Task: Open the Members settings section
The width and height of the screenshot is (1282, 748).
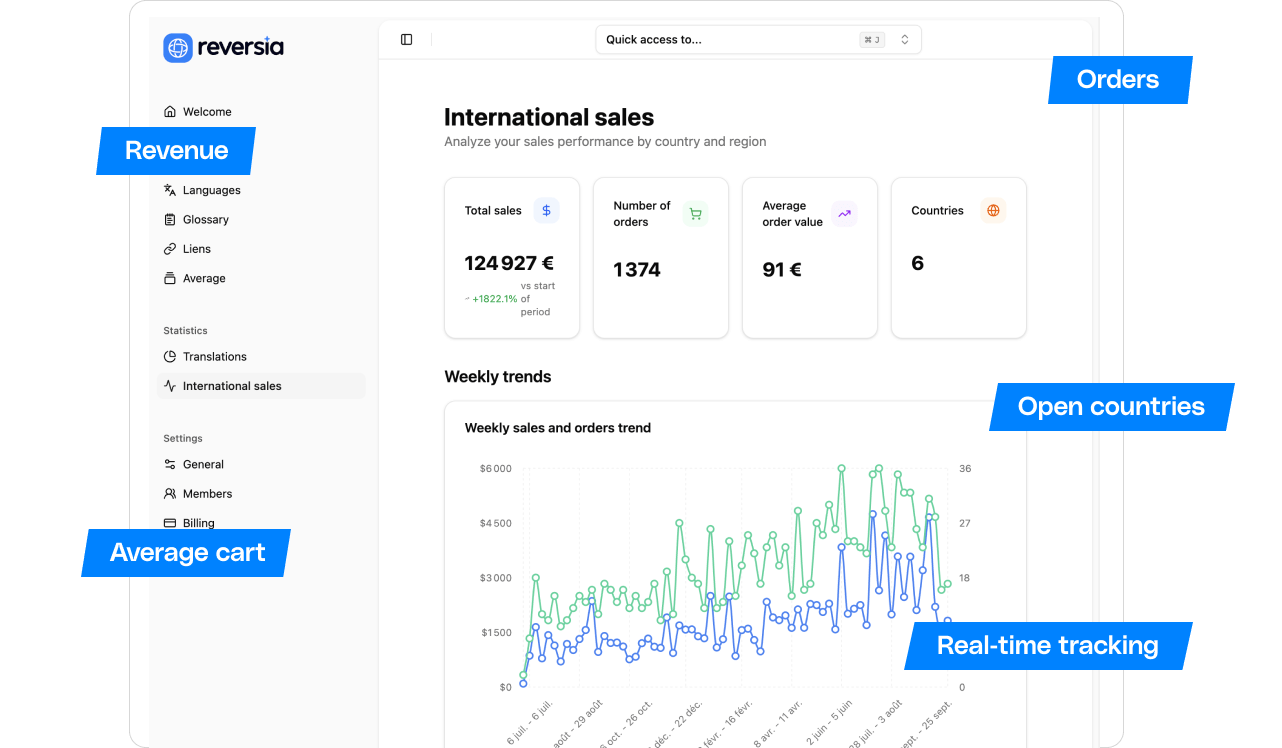Action: 207,493
